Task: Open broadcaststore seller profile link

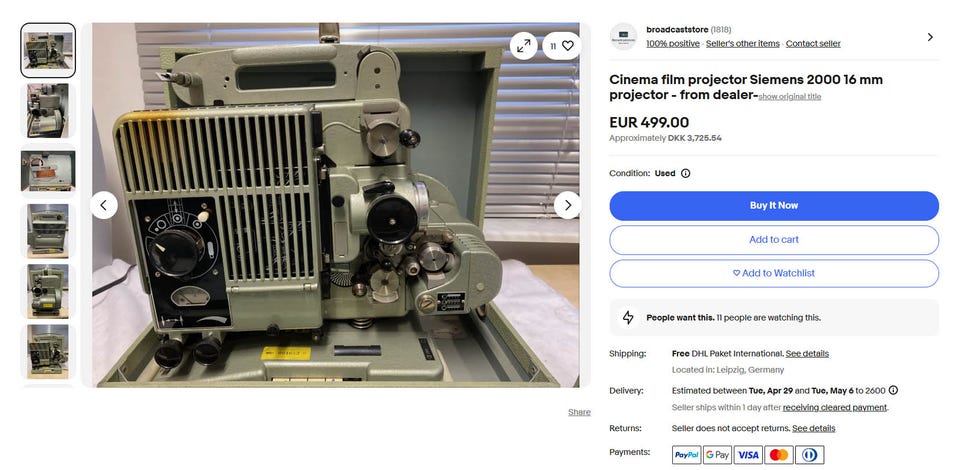Action: pos(677,29)
